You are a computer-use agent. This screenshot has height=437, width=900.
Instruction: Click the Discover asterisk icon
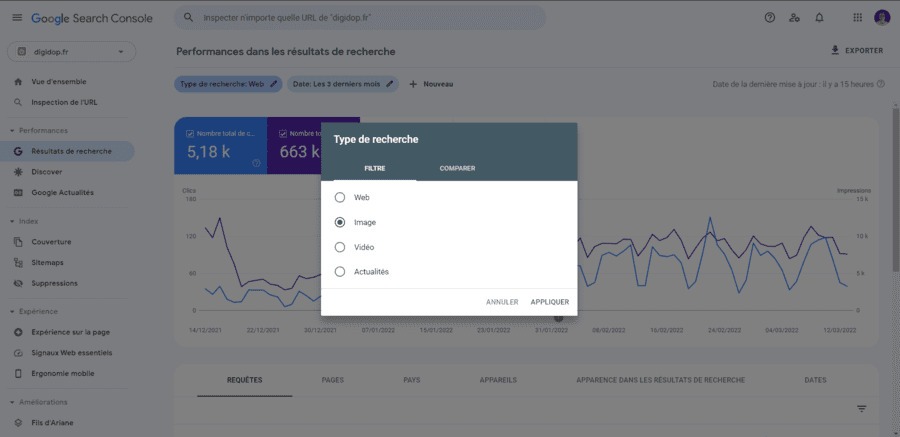click(x=18, y=172)
